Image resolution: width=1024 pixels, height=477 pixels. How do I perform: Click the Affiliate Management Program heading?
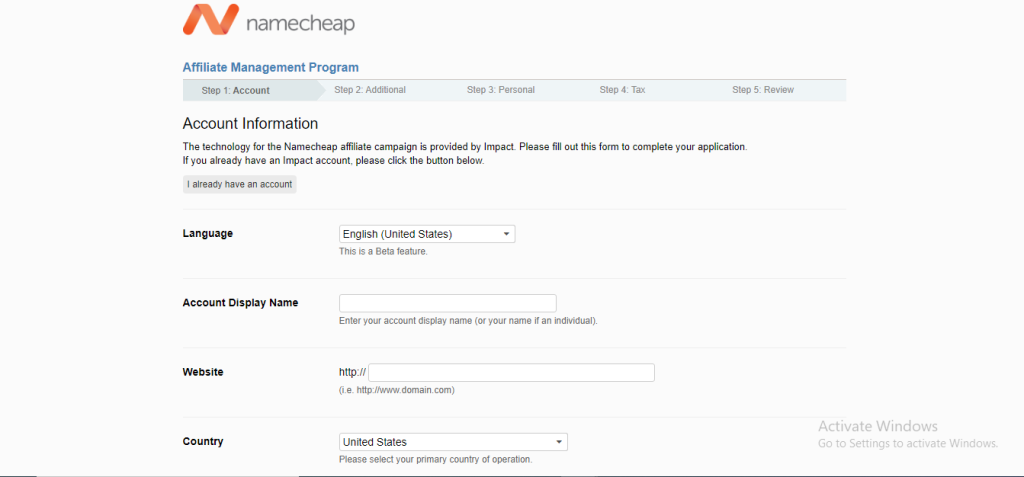(x=270, y=67)
